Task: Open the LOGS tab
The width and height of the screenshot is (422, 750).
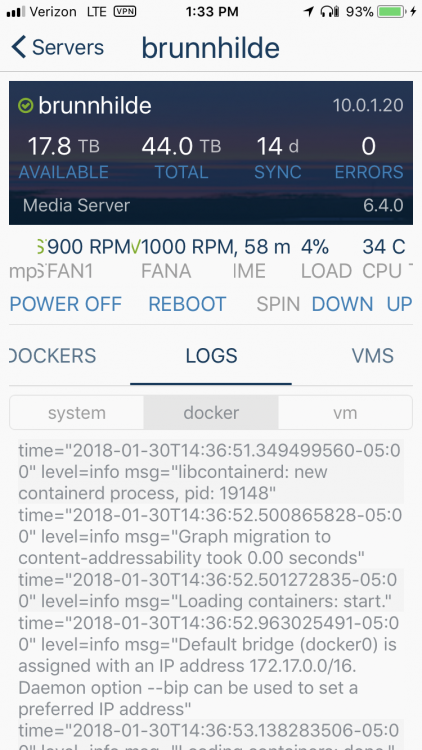Action: 211,356
